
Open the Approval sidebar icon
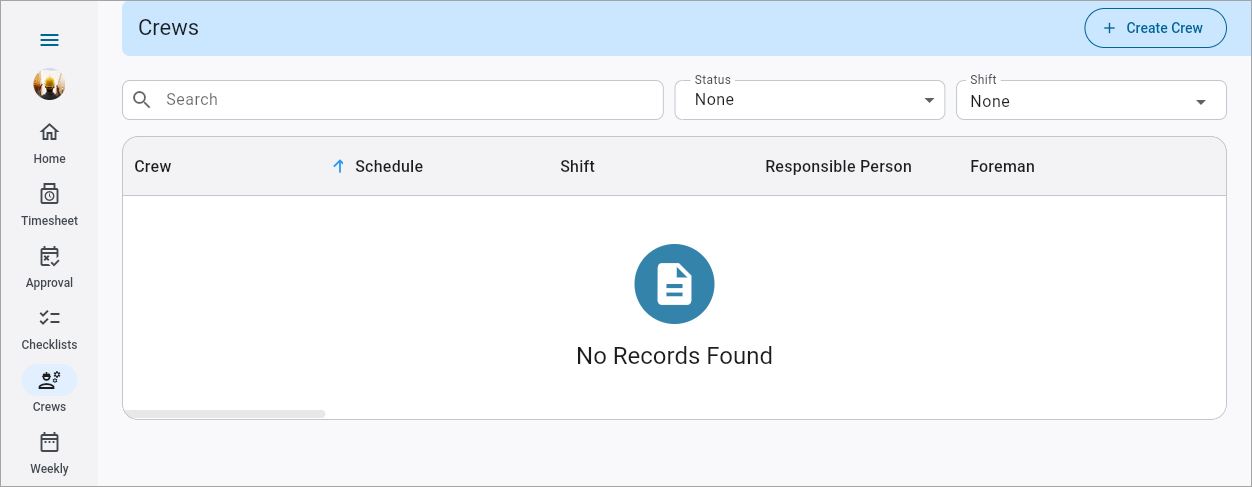coord(49,256)
